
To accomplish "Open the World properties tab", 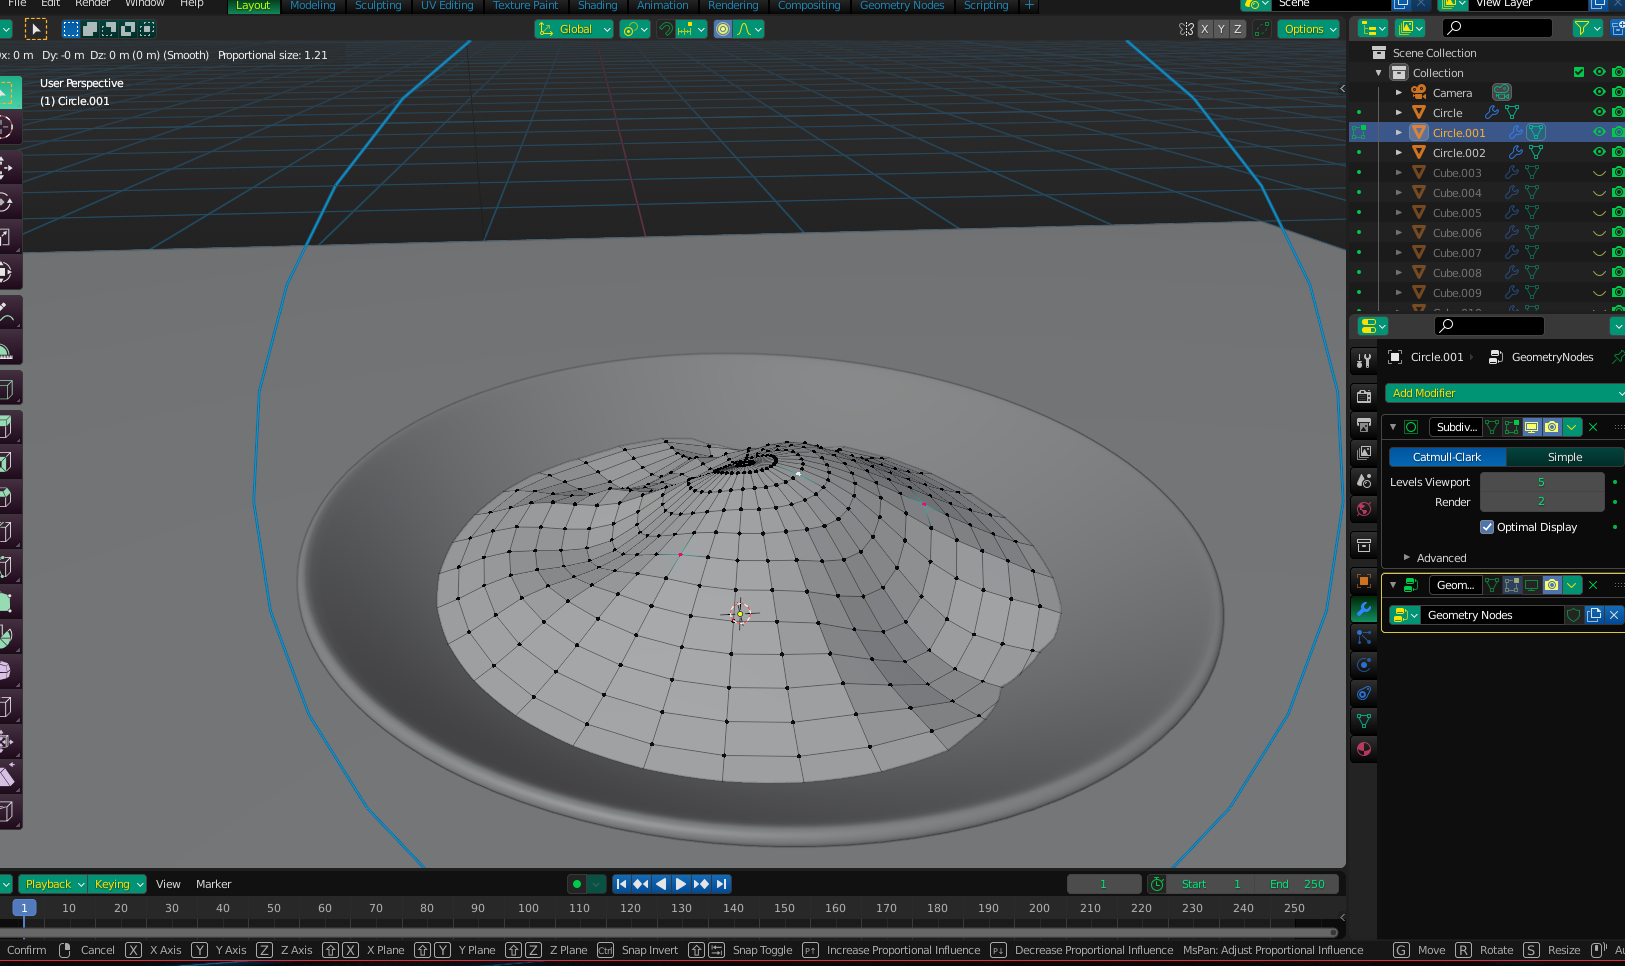I will [1364, 509].
